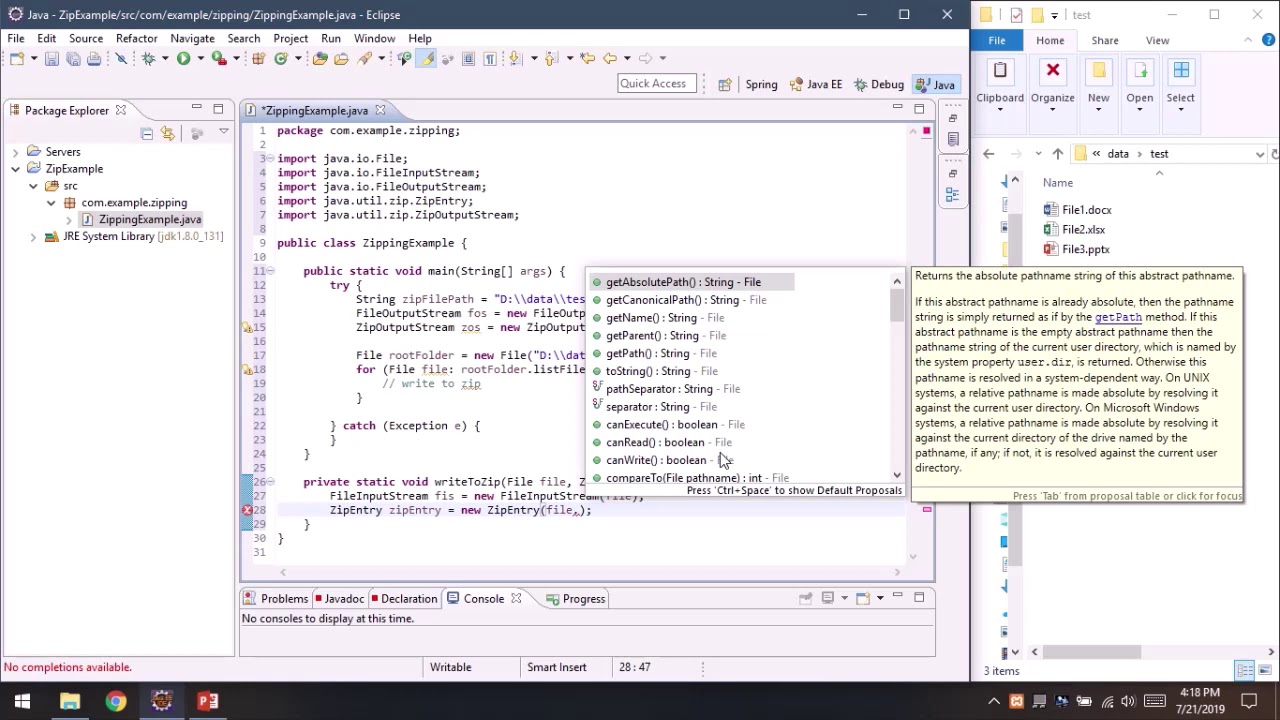Toggle Link with Editor in Package Explorer
The height and width of the screenshot is (720, 1280).
pos(167,133)
